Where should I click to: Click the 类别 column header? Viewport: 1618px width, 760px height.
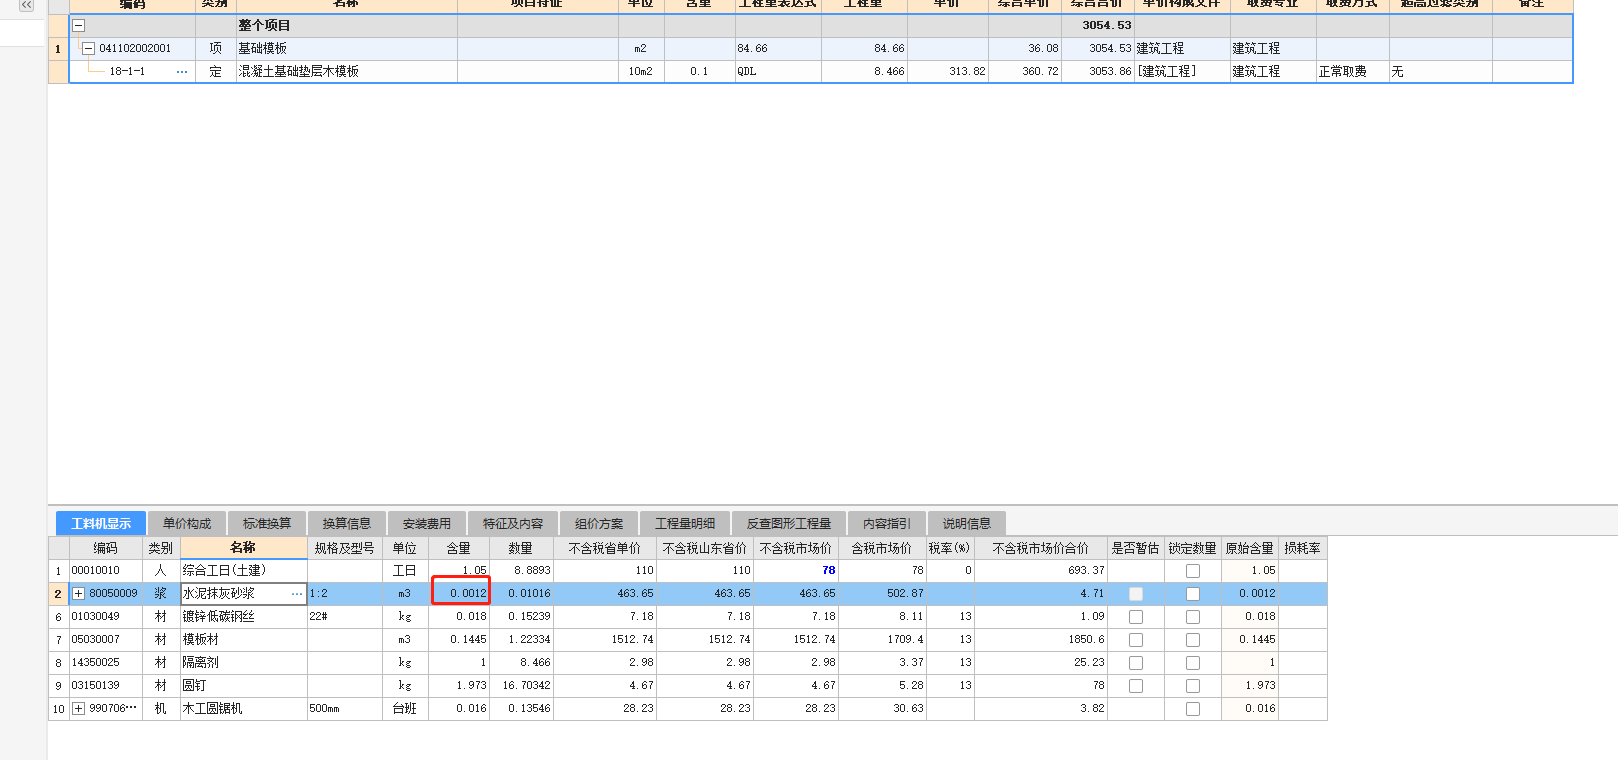(161, 548)
